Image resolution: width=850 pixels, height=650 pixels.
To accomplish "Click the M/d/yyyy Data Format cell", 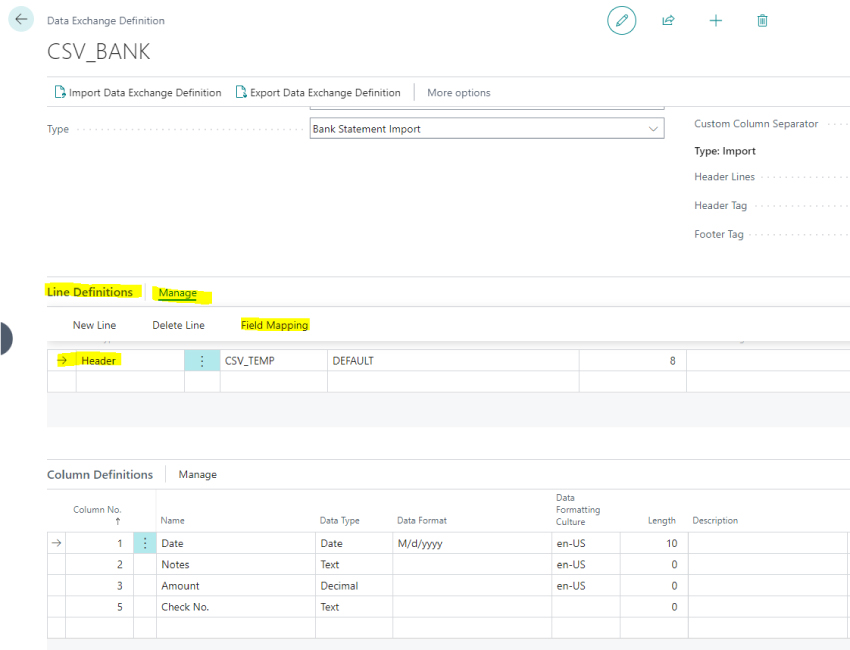I will pyautogui.click(x=470, y=544).
